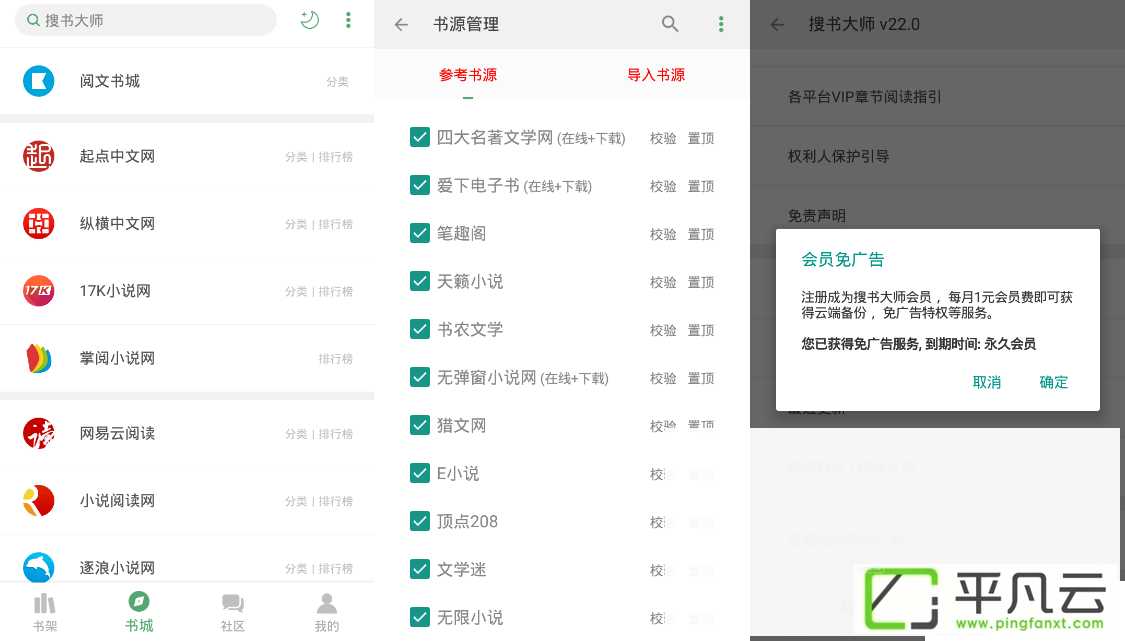Cancel the 会员免广告 dialog with 取消
This screenshot has height=641, width=1125.
(x=987, y=383)
